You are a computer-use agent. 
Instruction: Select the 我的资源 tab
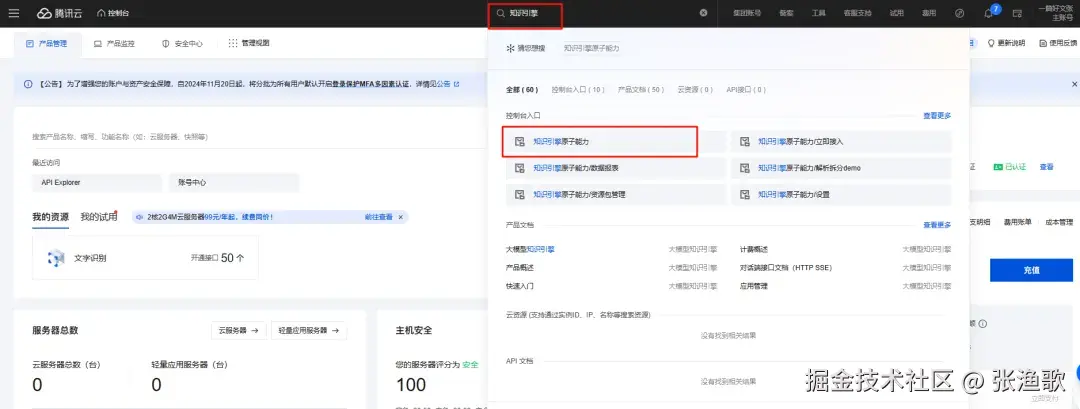coord(50,217)
